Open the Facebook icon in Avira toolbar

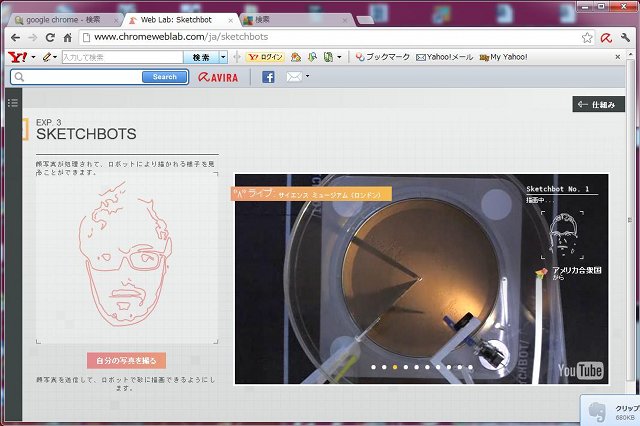click(x=268, y=77)
